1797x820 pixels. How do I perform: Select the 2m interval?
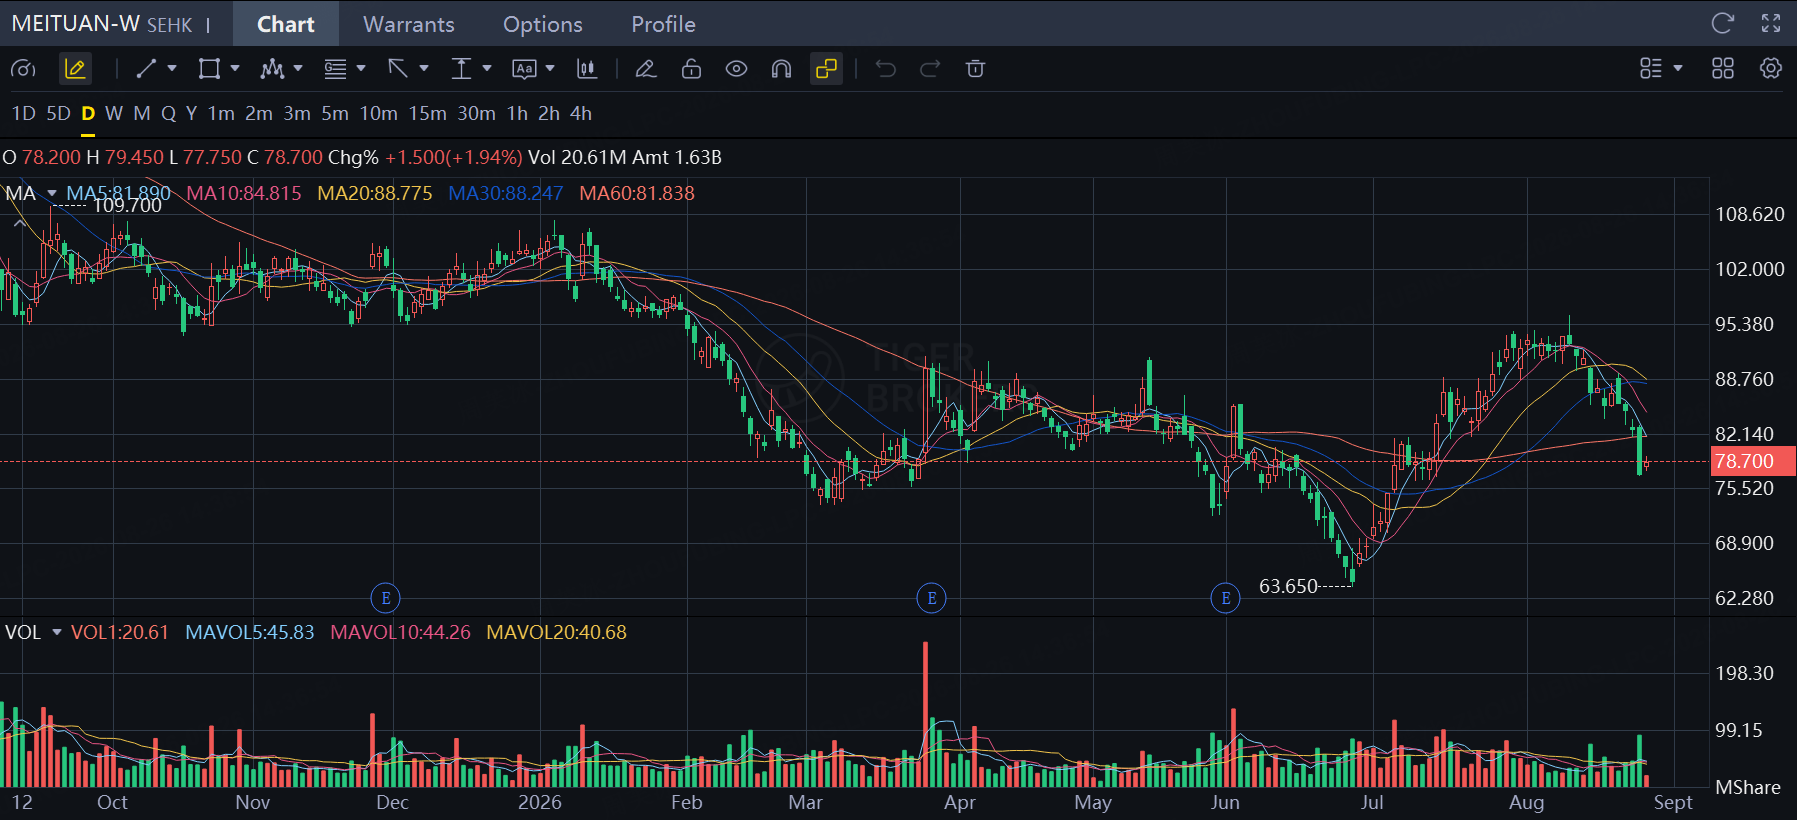[259, 114]
